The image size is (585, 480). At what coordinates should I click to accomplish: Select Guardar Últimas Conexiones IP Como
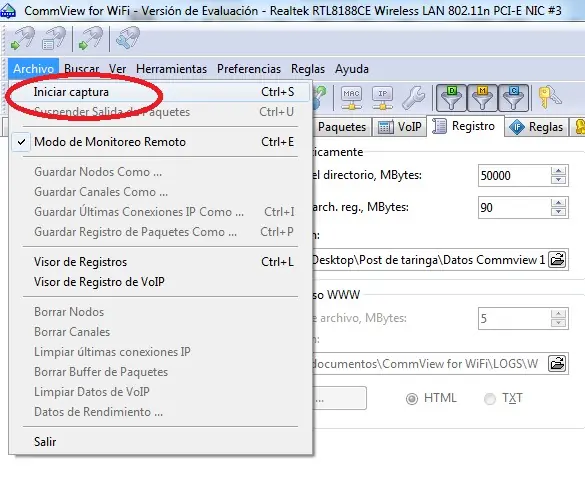click(160, 212)
